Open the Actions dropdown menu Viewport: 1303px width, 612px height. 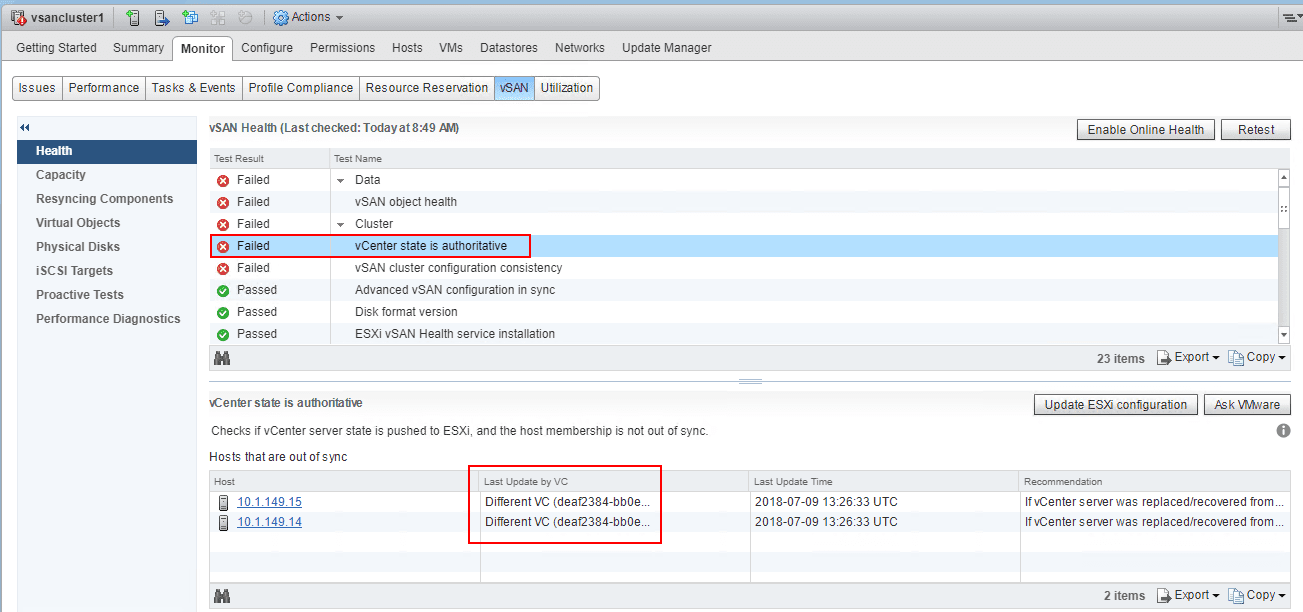pyautogui.click(x=308, y=17)
